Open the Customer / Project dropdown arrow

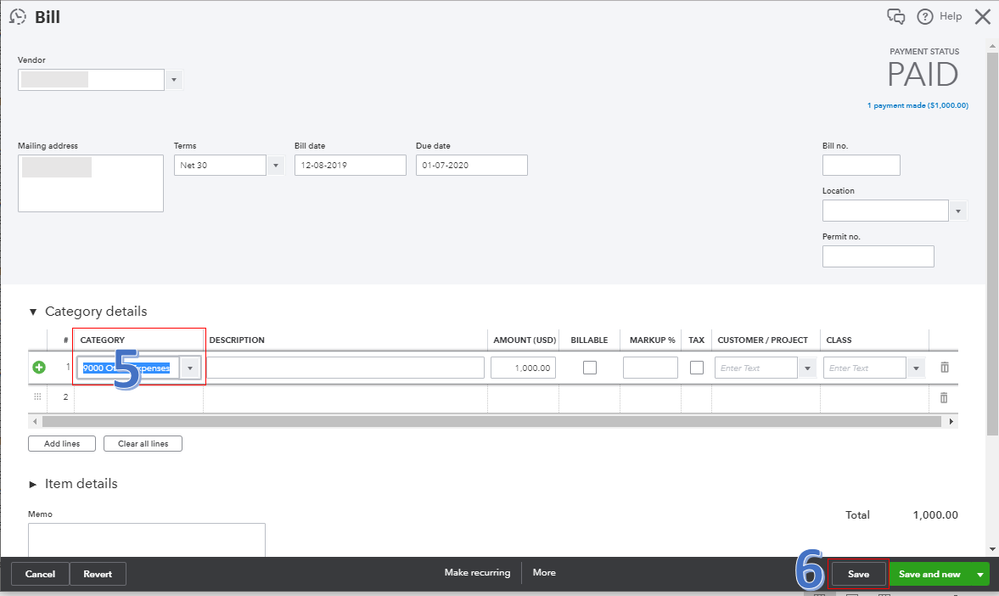click(808, 368)
